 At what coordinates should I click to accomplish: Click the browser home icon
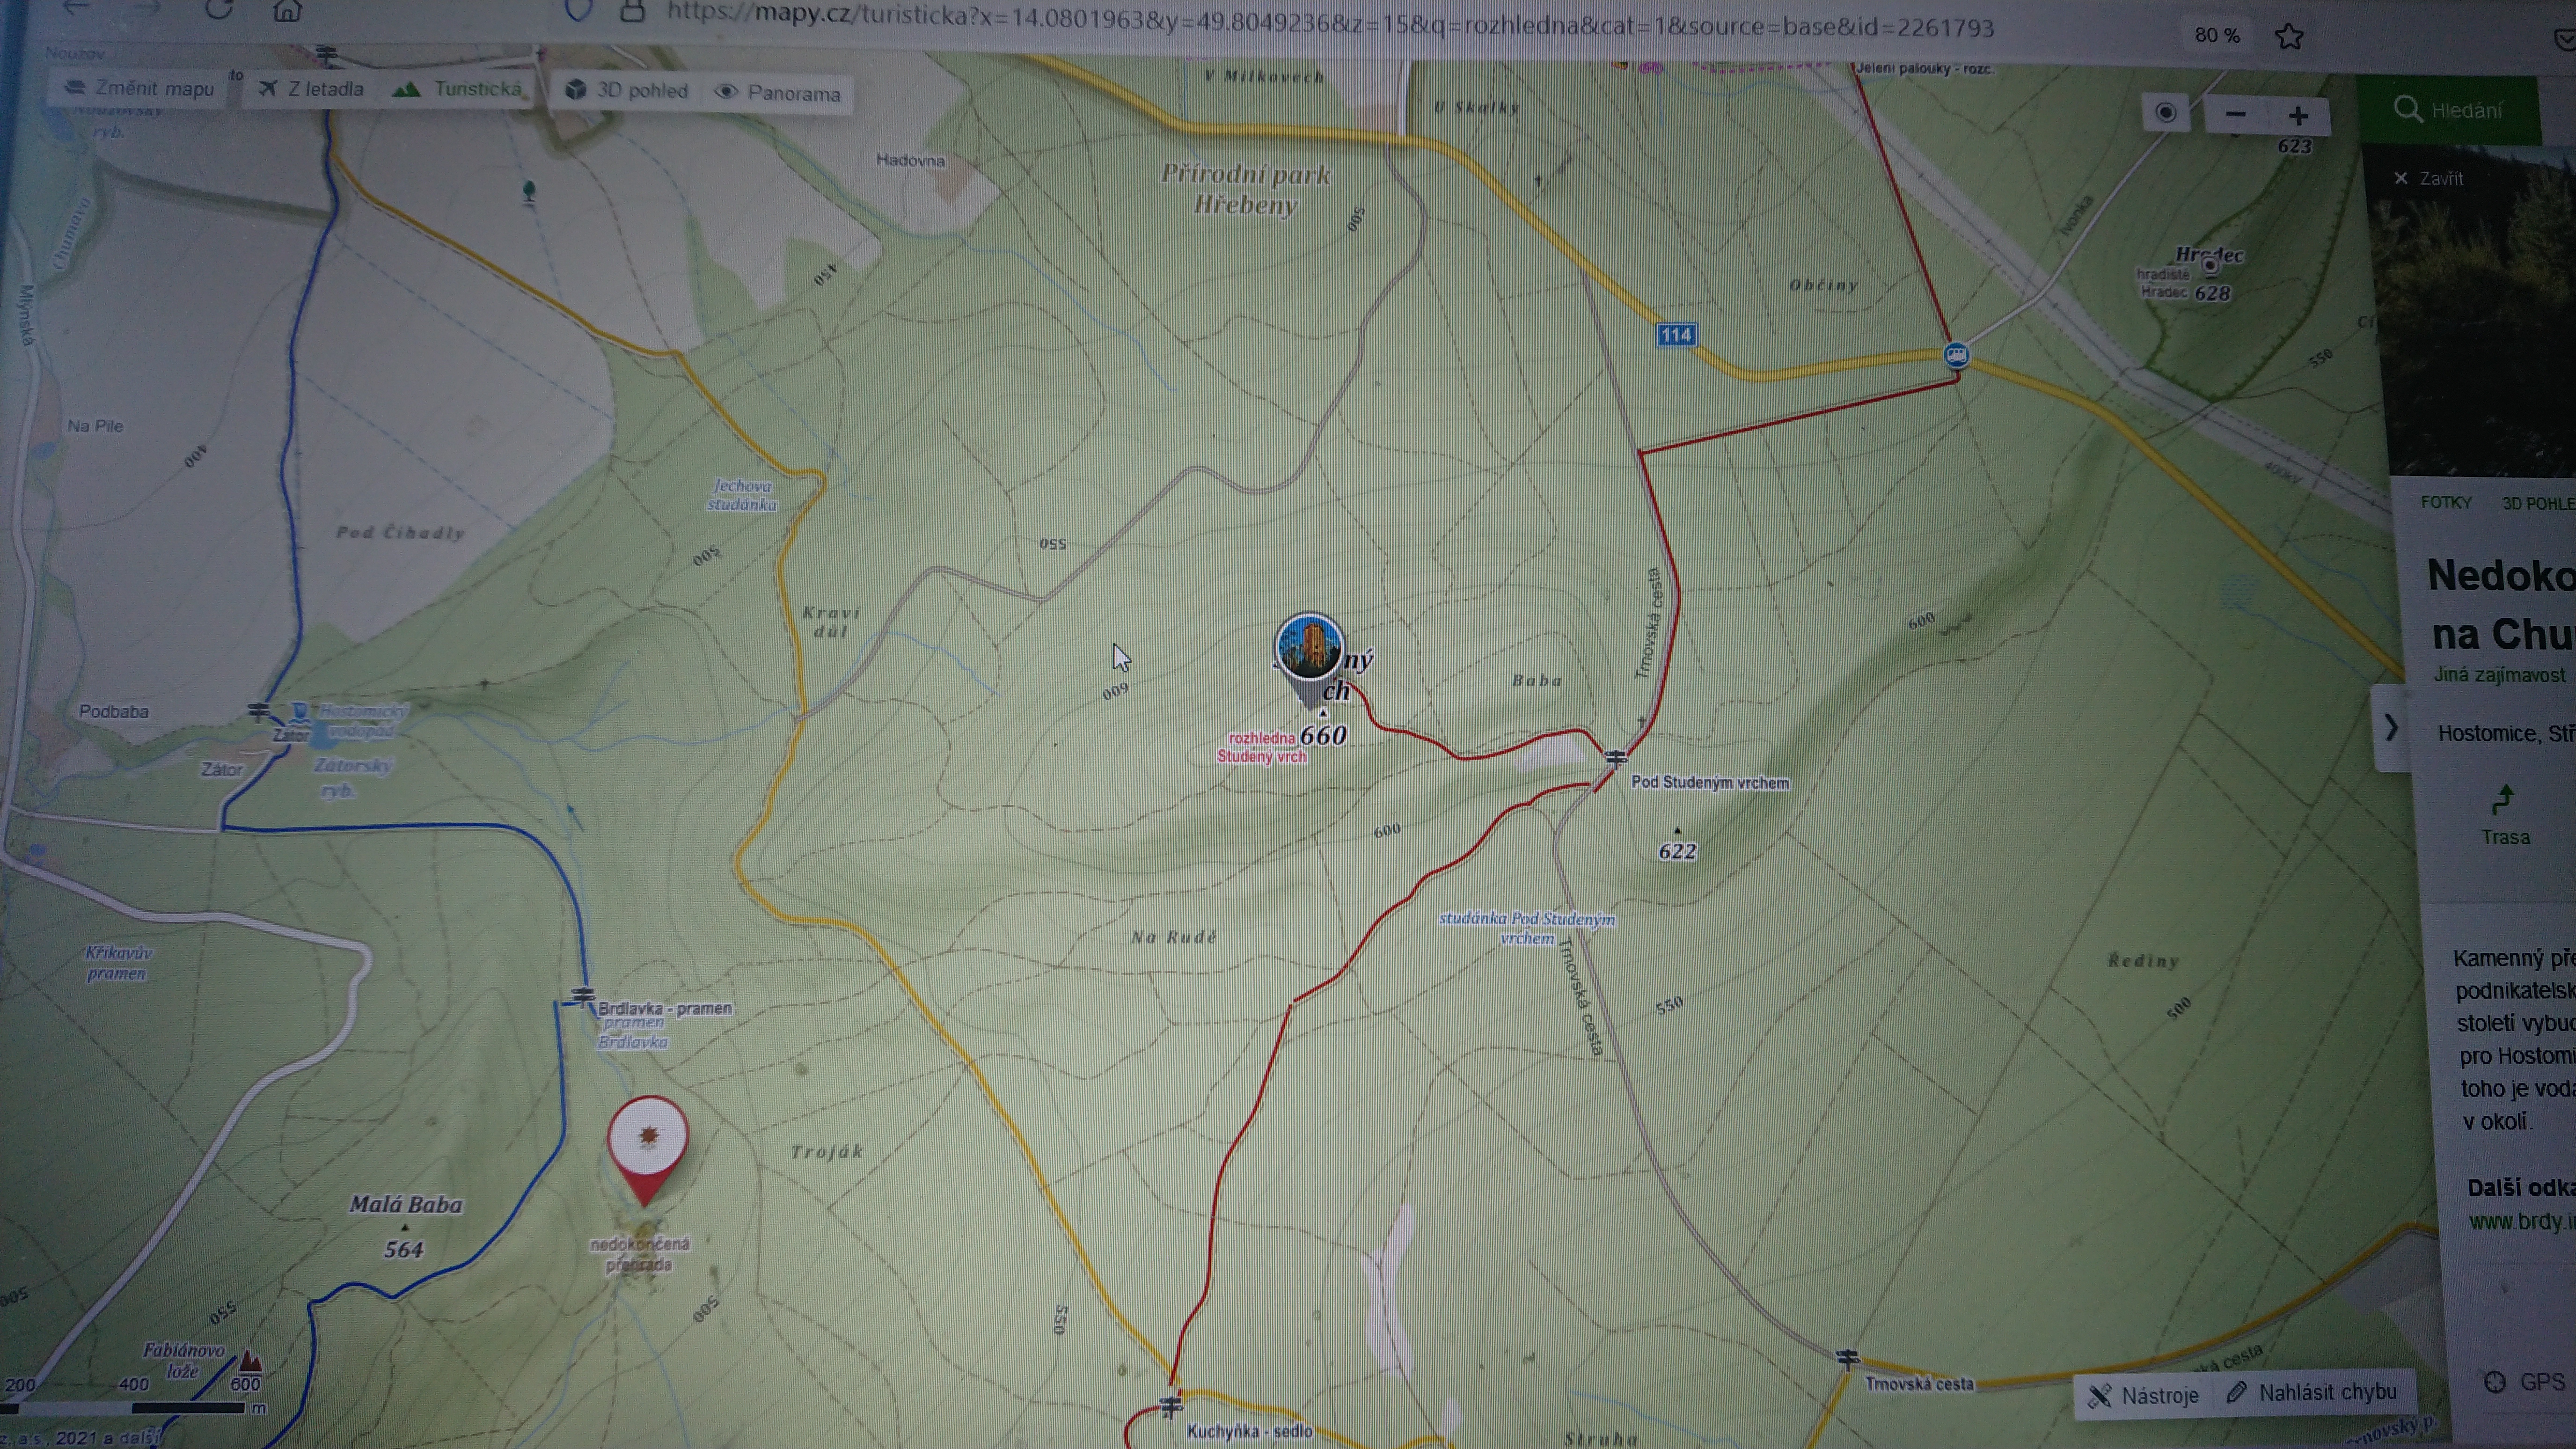[x=287, y=10]
